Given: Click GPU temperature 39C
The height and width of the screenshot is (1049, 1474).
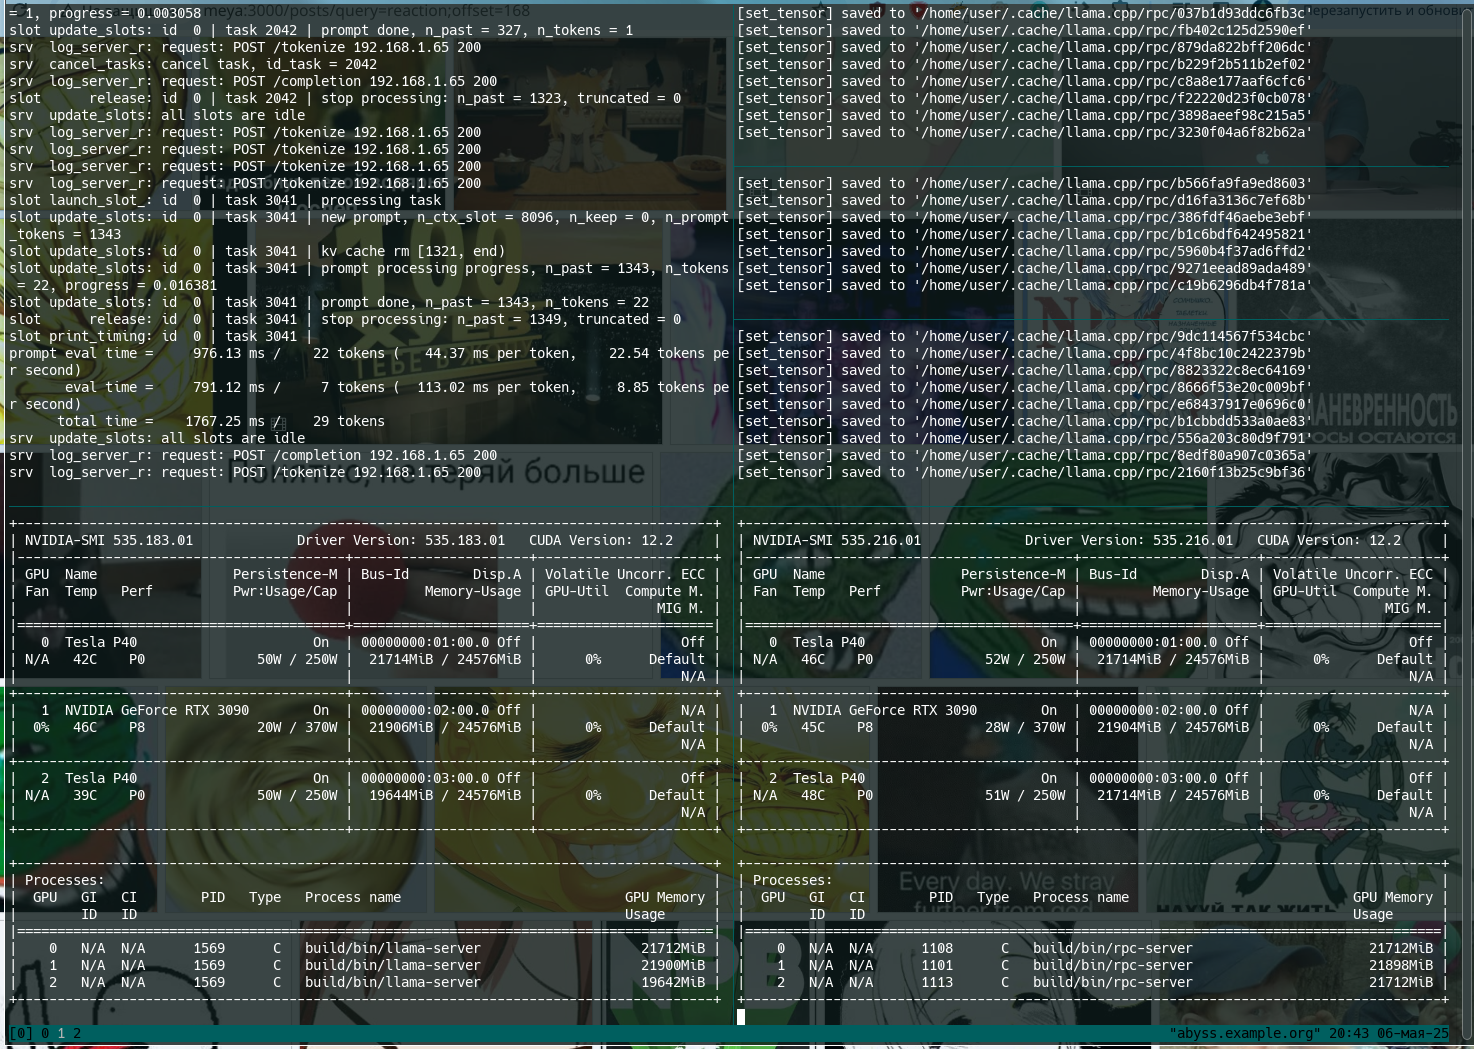Looking at the screenshot, I should [85, 795].
